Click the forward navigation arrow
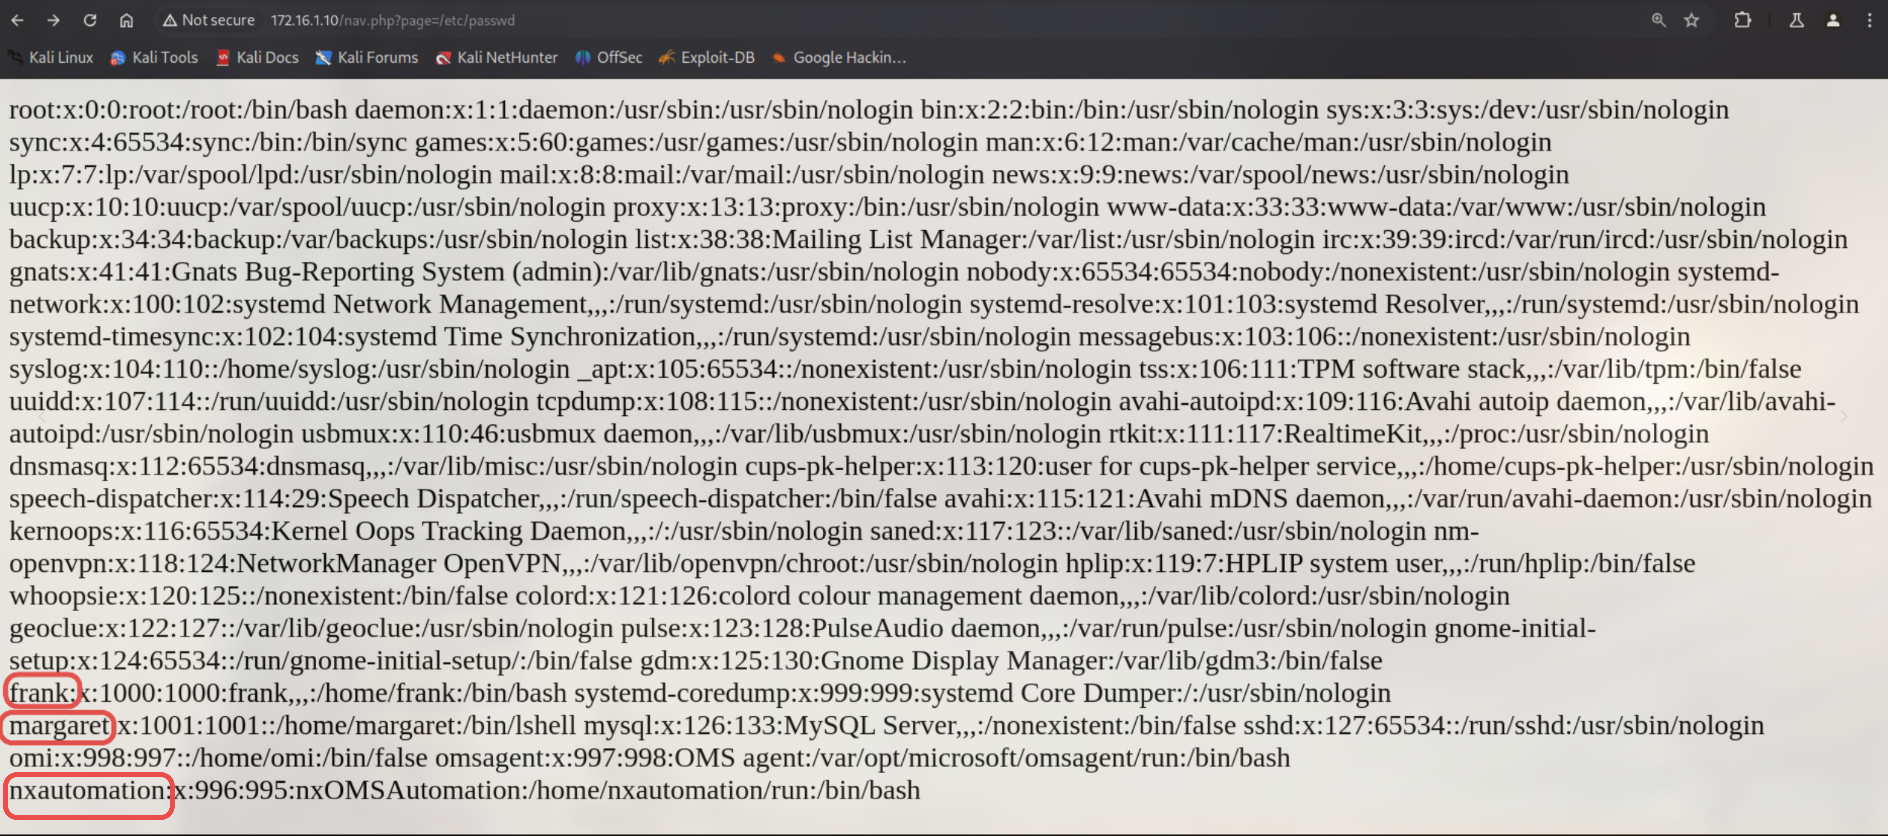 54,20
